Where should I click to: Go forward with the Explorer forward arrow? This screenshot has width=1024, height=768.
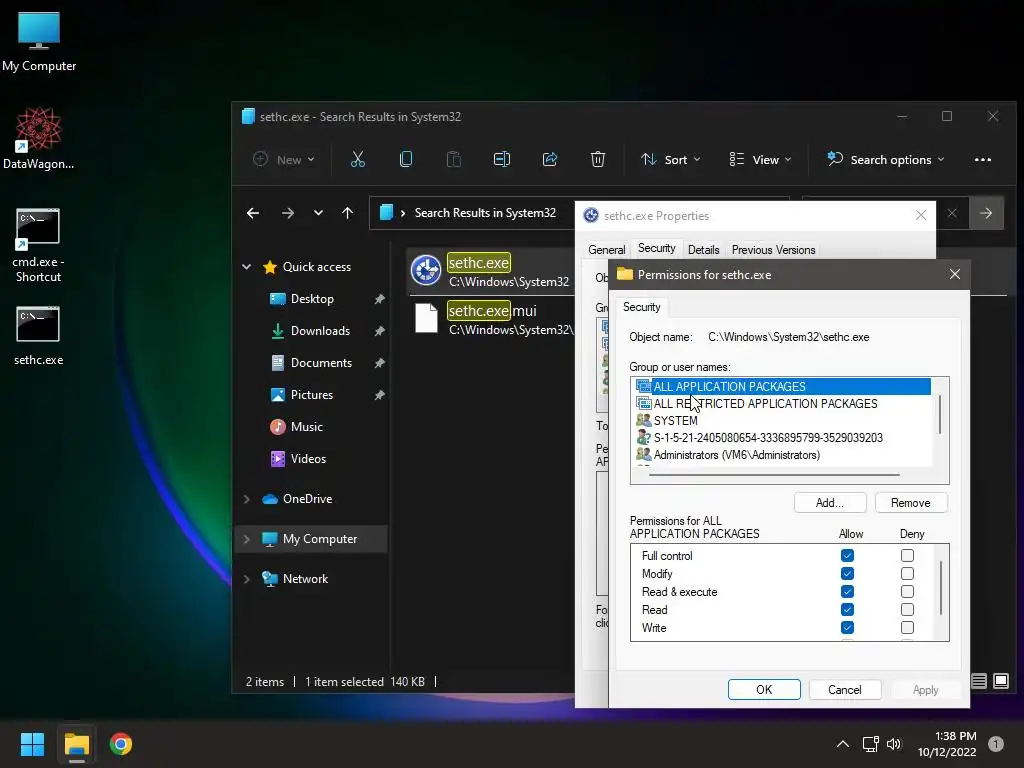coord(287,213)
